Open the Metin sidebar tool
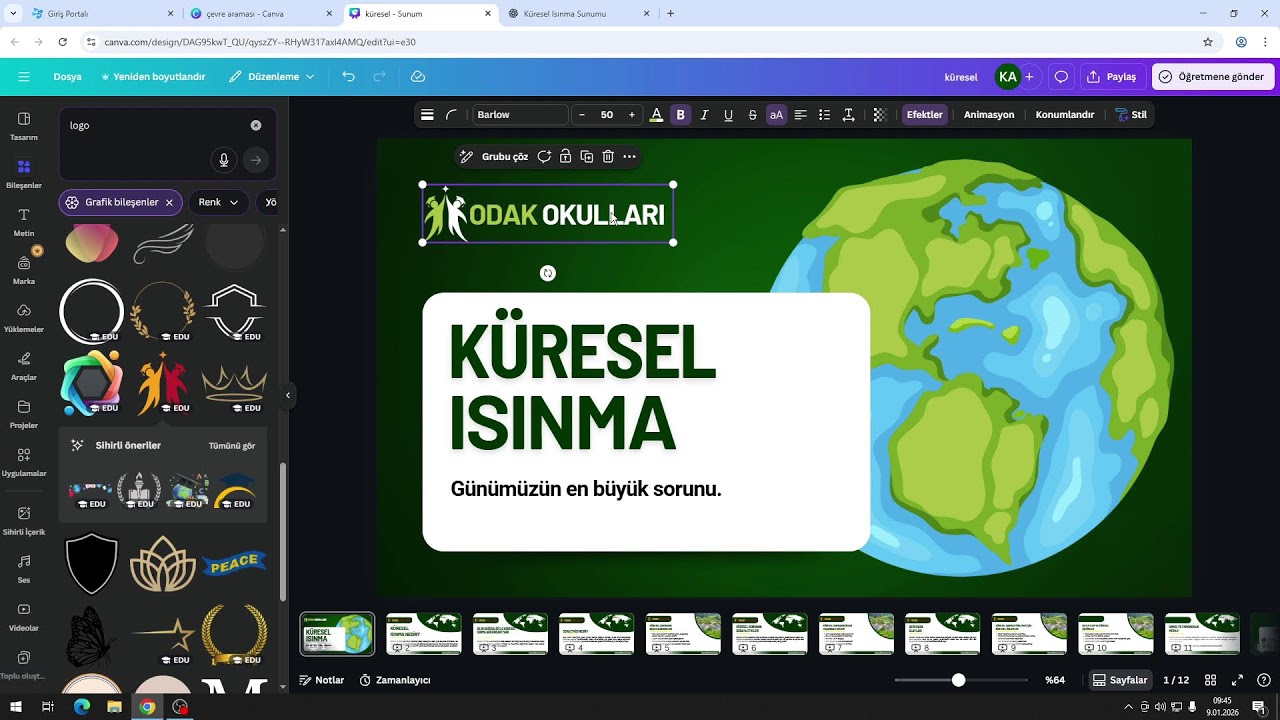This screenshot has width=1280, height=720. (x=24, y=221)
